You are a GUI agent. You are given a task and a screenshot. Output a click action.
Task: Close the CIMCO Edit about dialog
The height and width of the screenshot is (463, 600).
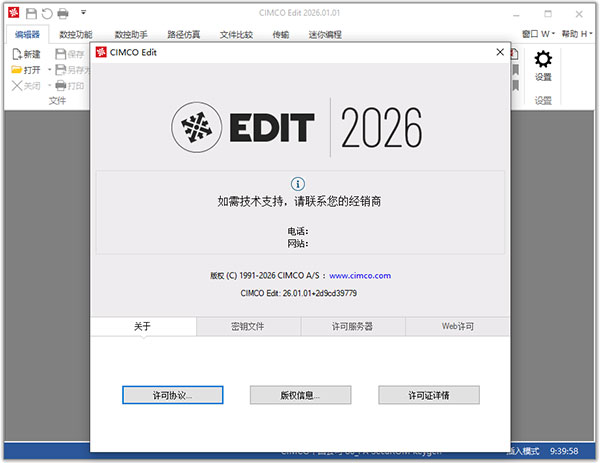(500, 52)
